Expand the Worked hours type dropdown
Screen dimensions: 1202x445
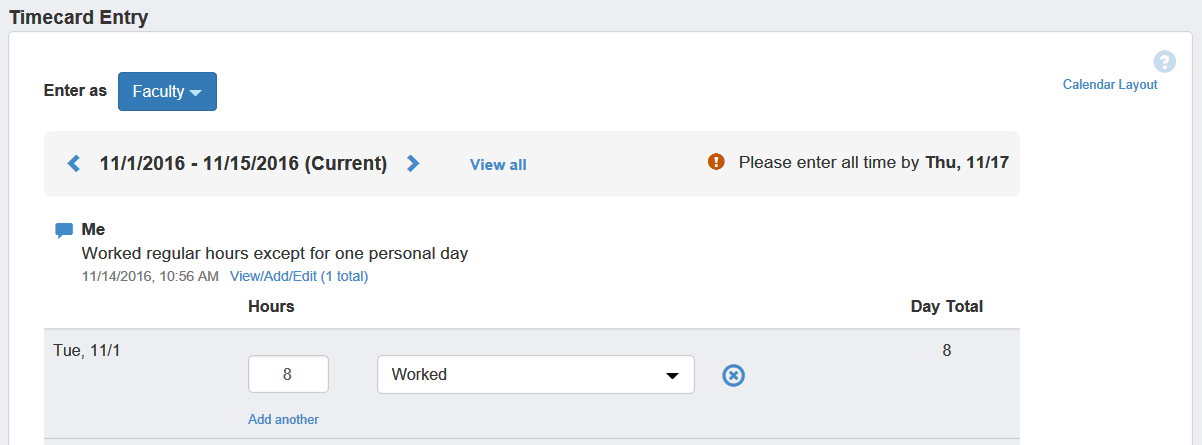point(535,375)
